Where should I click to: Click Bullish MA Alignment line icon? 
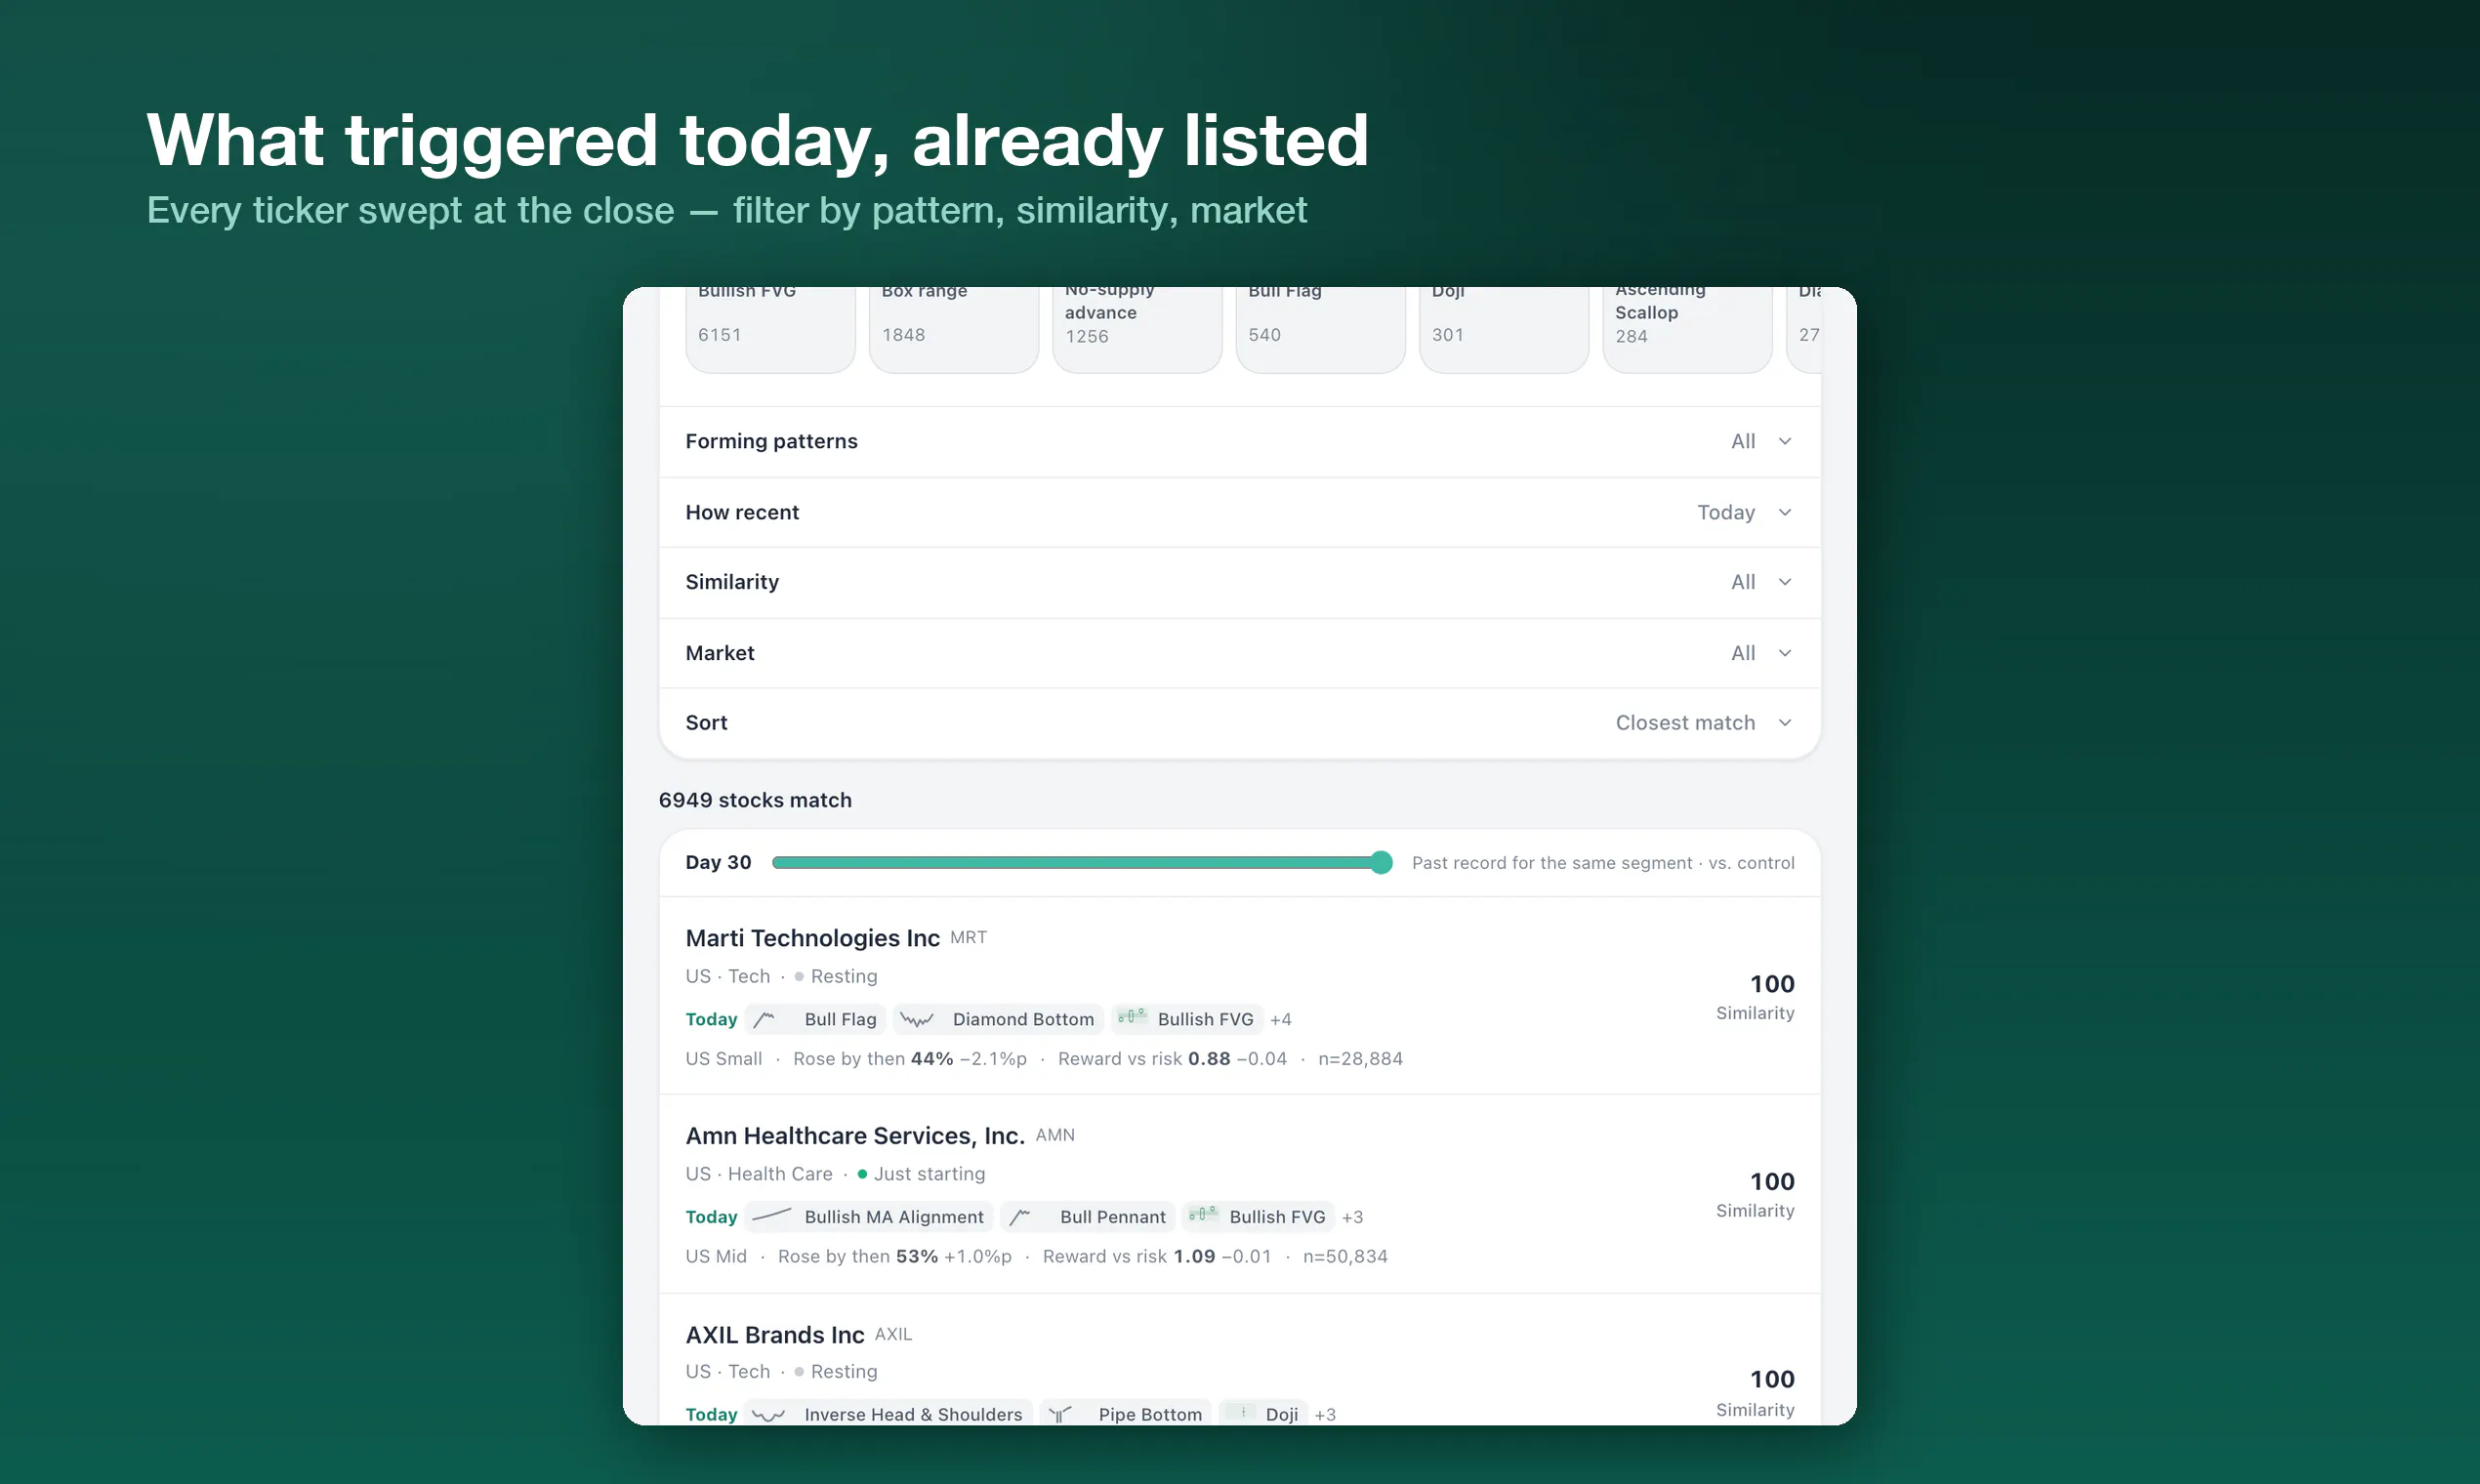tap(771, 1216)
